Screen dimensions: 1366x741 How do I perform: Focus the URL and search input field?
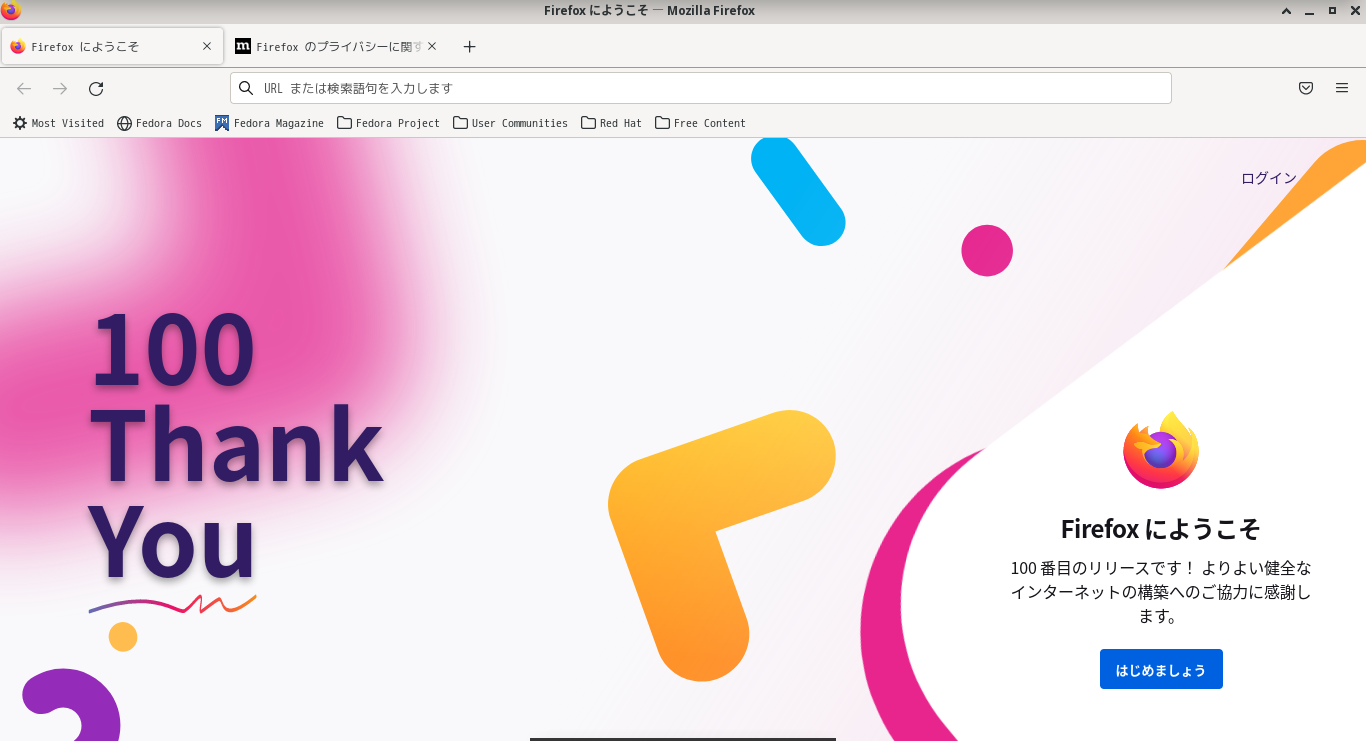point(701,88)
